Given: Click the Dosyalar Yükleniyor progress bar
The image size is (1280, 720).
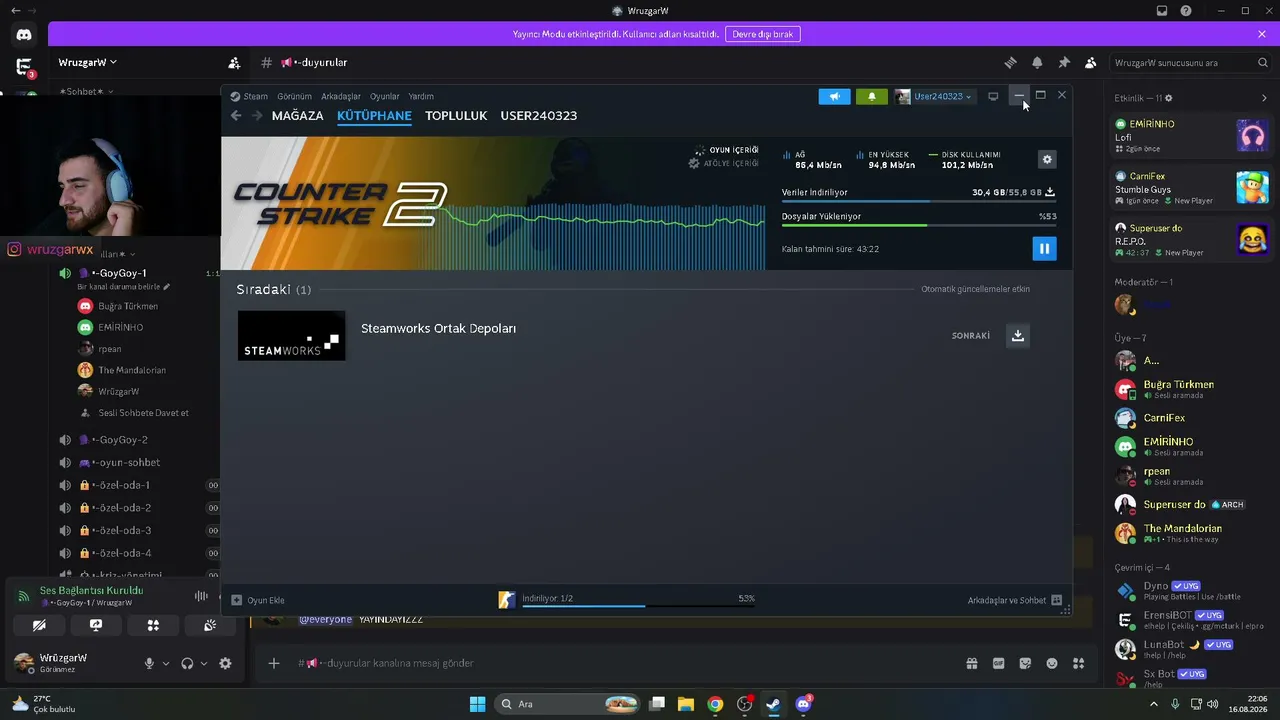Looking at the screenshot, I should 918,225.
